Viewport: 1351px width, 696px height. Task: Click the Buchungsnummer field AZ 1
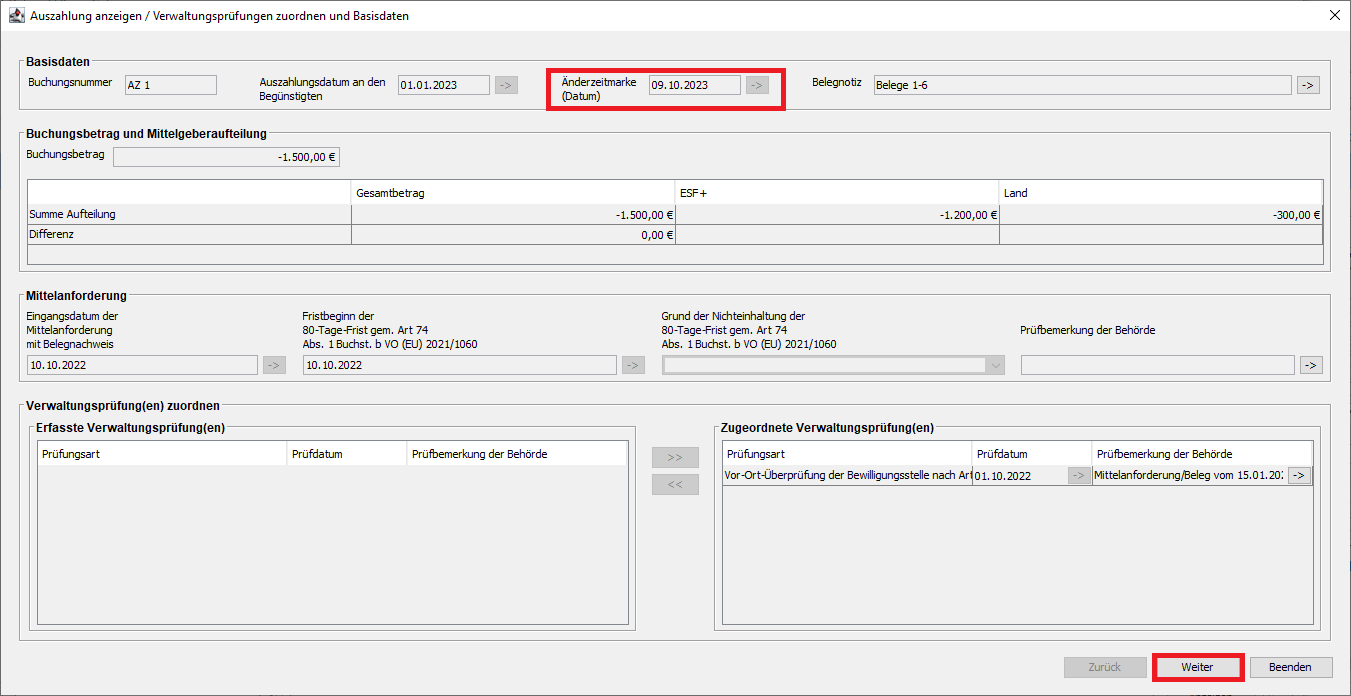[x=170, y=85]
